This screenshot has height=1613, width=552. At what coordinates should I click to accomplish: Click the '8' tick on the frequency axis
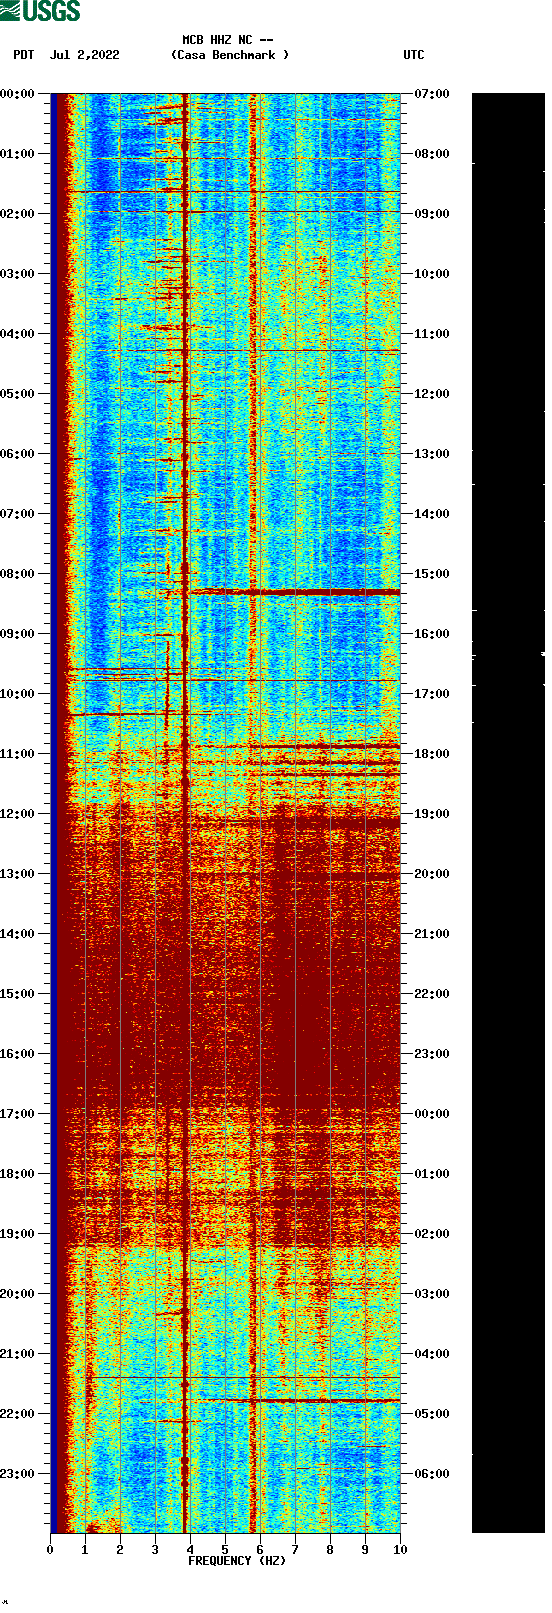[x=330, y=1550]
